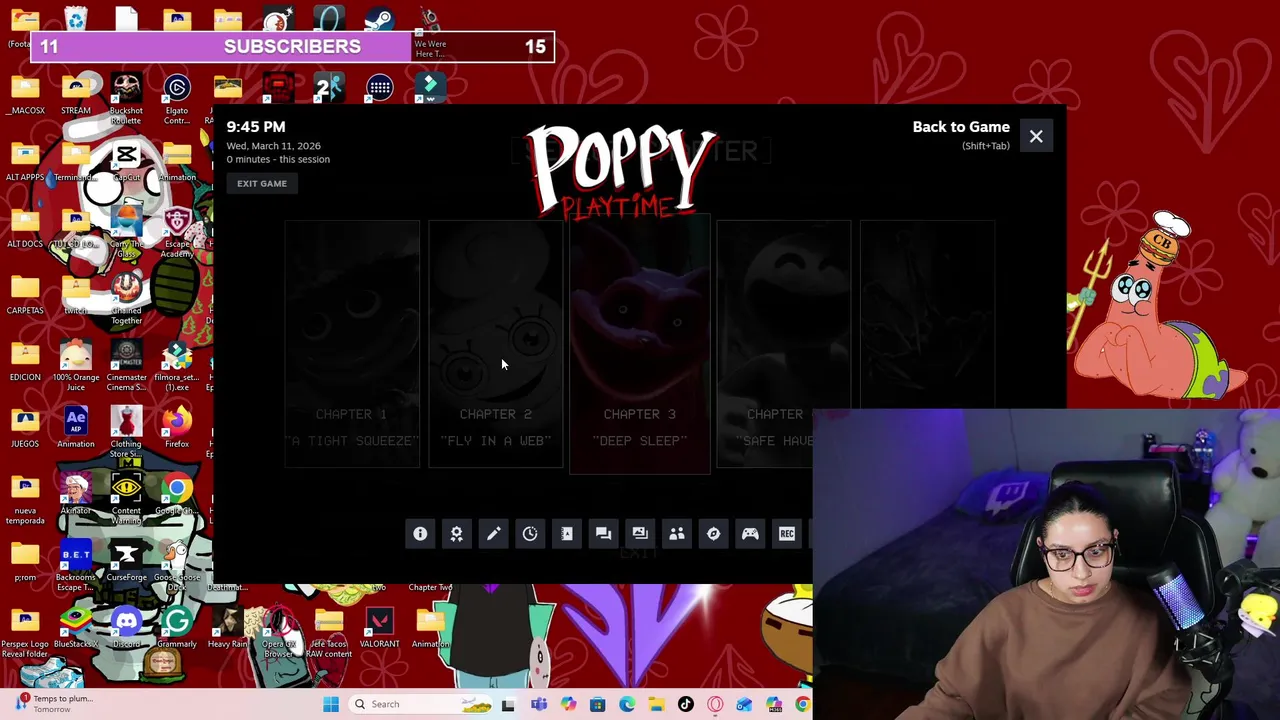Open the Cinemaster Cinema desktop shortcut
The width and height of the screenshot is (1280, 720).
tap(126, 366)
